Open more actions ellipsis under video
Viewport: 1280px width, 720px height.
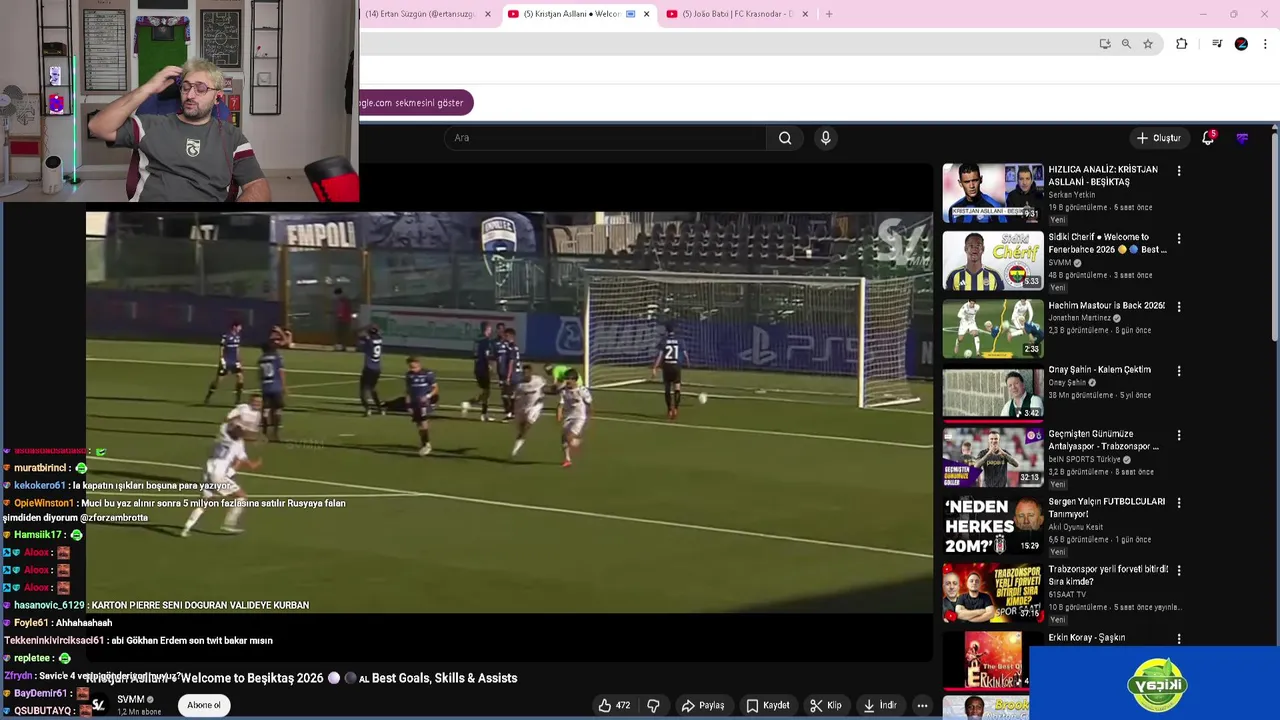click(x=922, y=705)
